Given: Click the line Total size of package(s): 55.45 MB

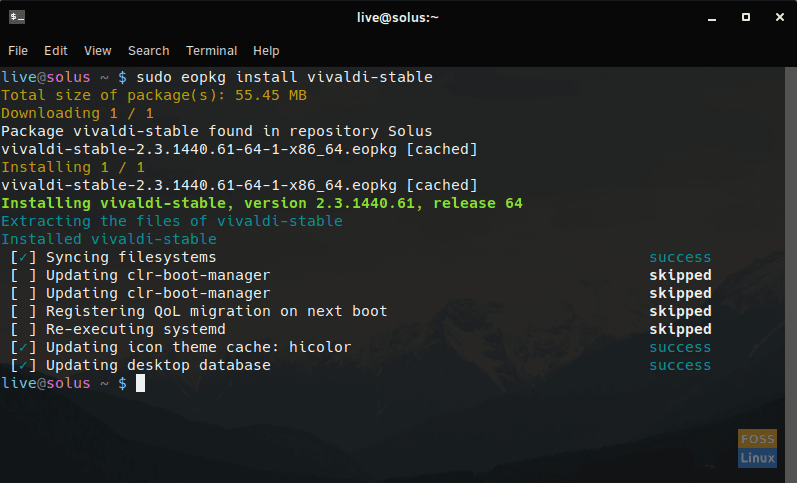Looking at the screenshot, I should click(154, 95).
